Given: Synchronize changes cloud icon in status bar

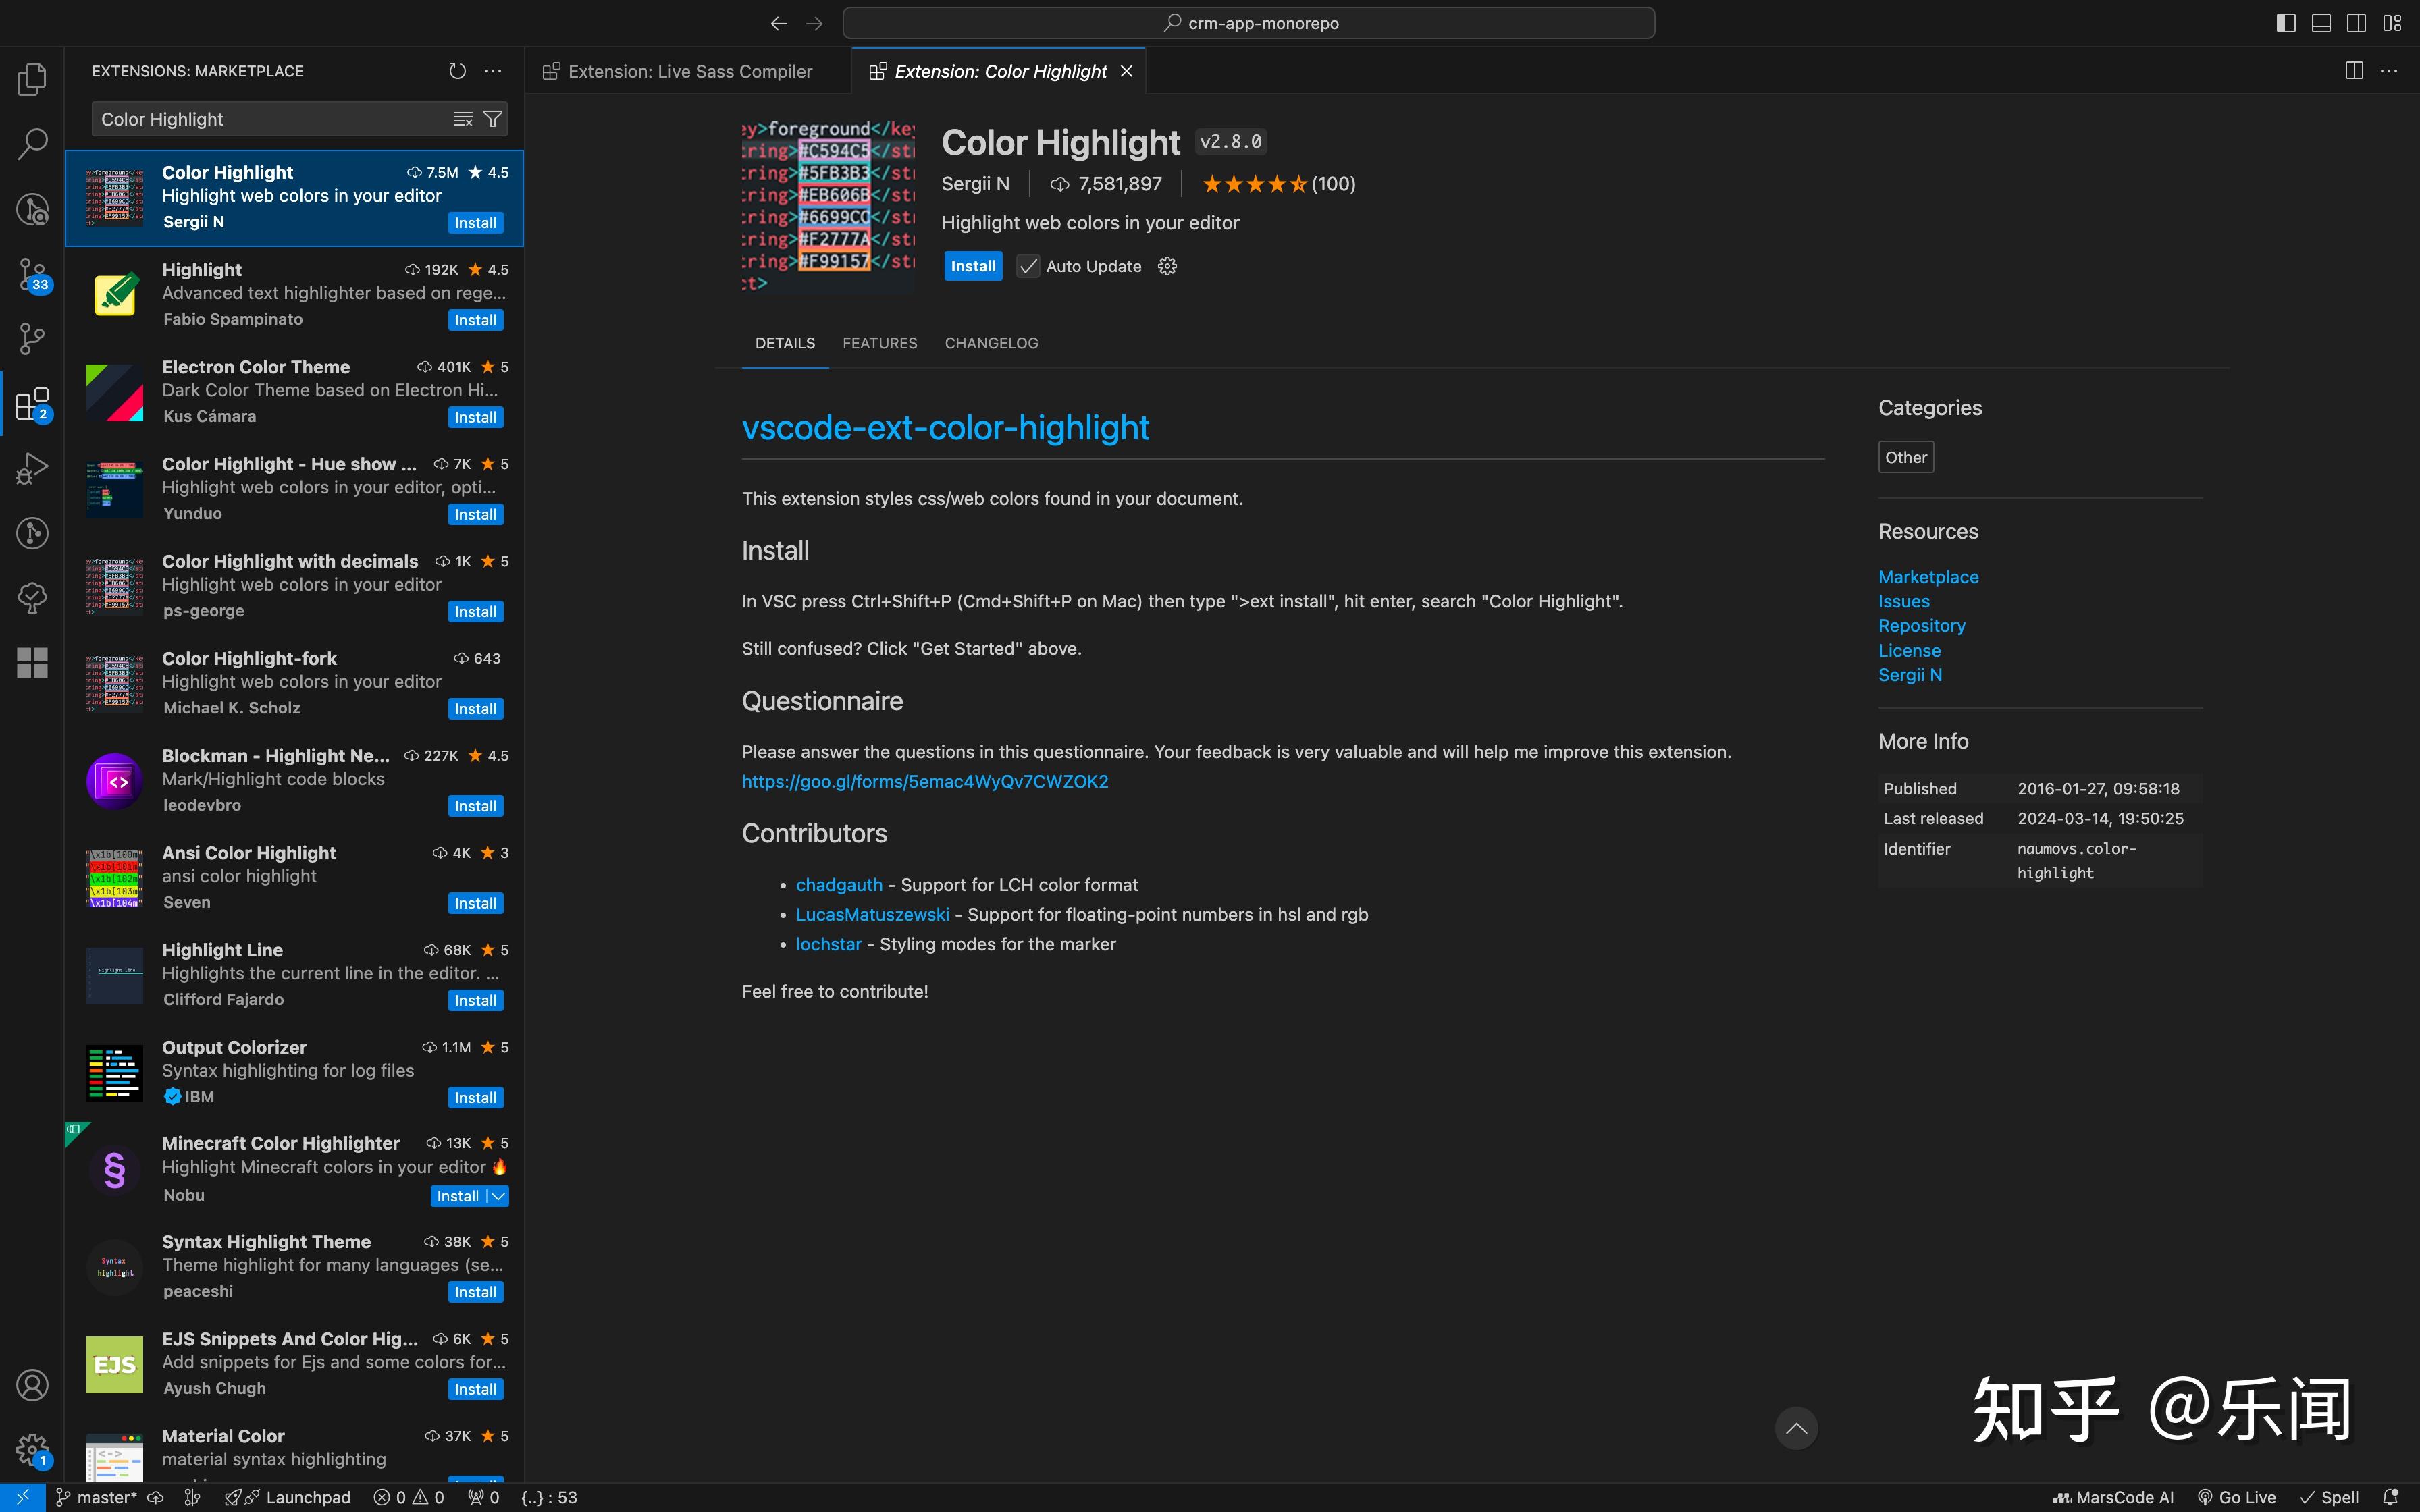Looking at the screenshot, I should (x=155, y=1497).
